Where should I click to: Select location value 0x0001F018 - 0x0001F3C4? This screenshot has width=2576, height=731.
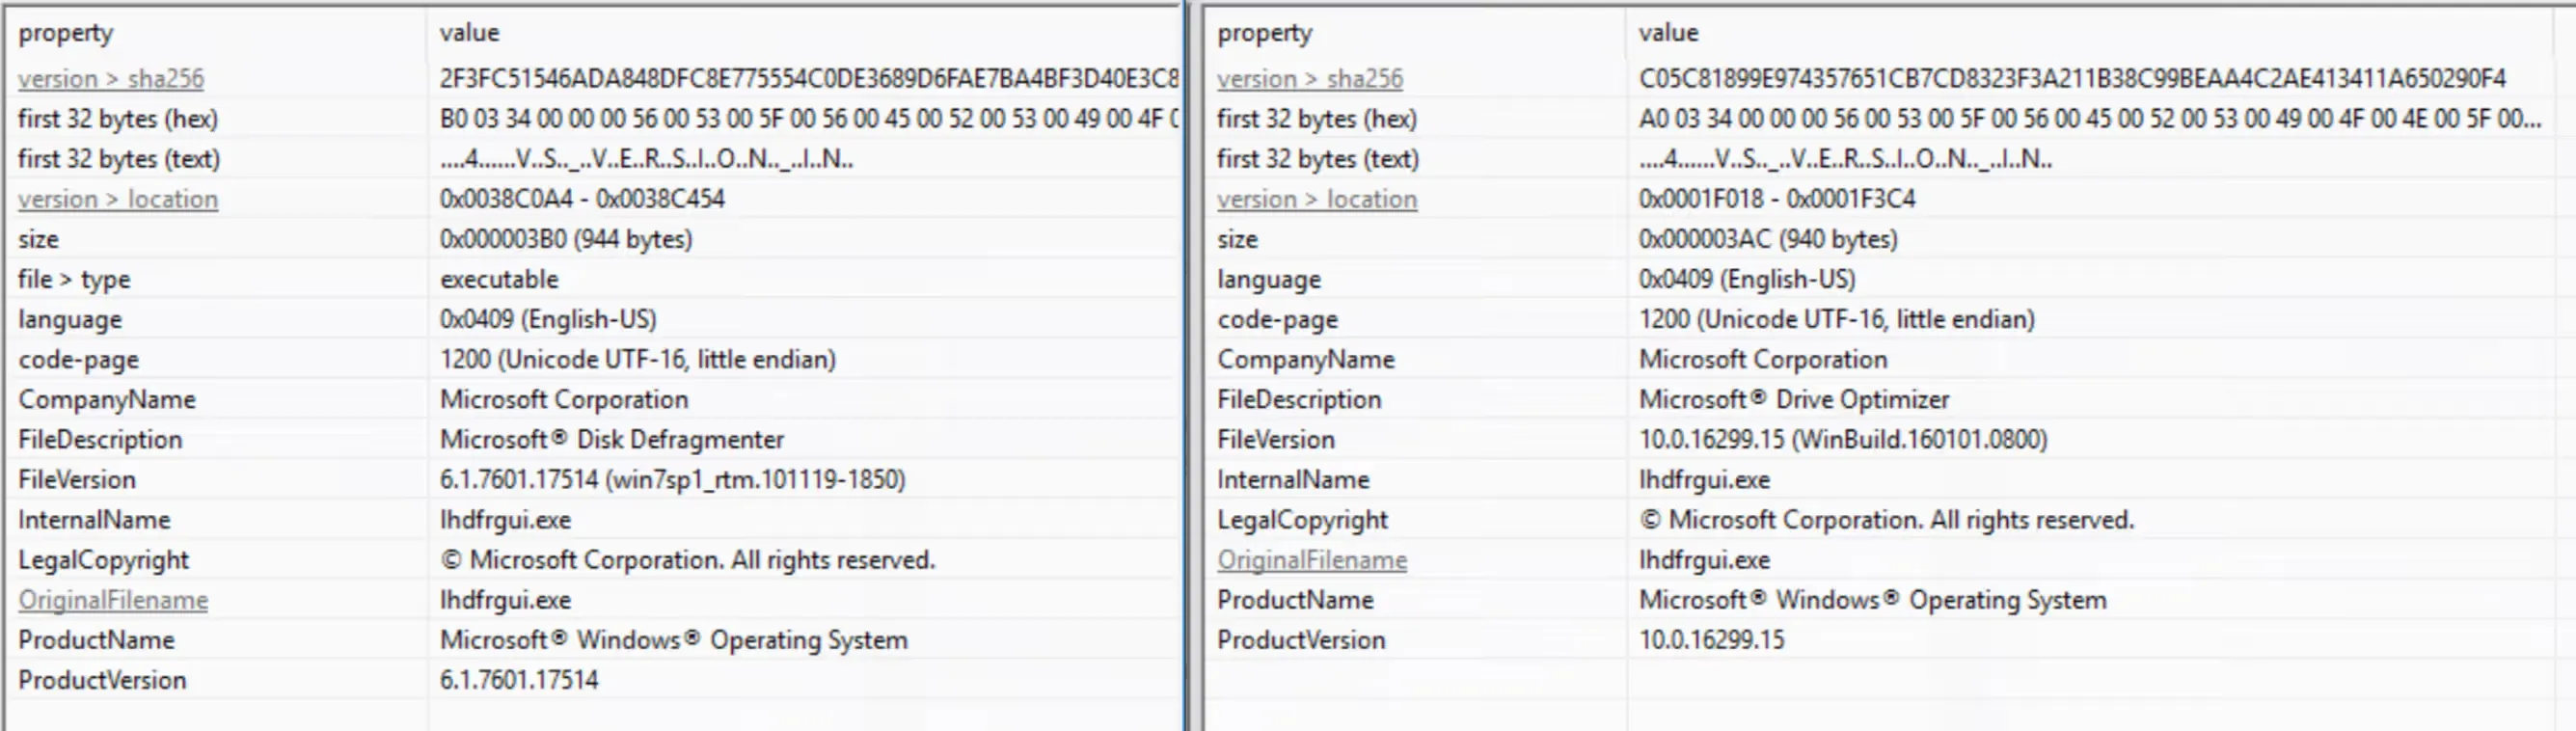tap(1776, 199)
